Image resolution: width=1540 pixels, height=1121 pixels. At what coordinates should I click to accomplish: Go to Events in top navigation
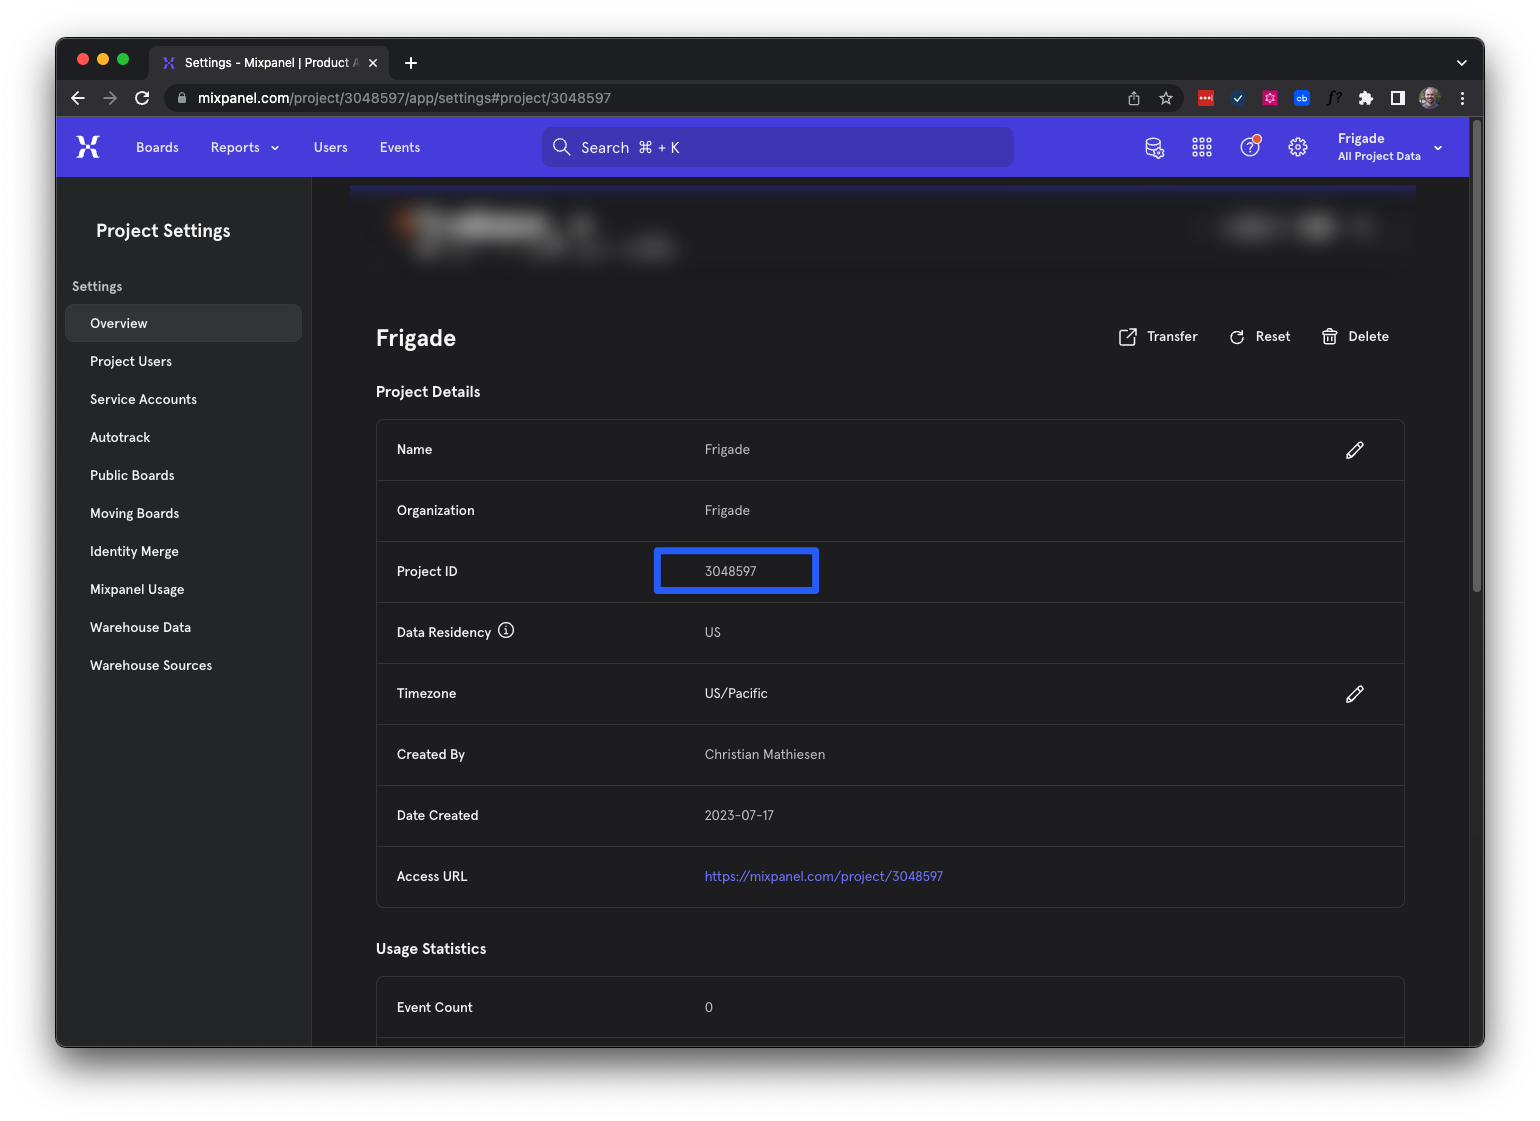point(400,148)
